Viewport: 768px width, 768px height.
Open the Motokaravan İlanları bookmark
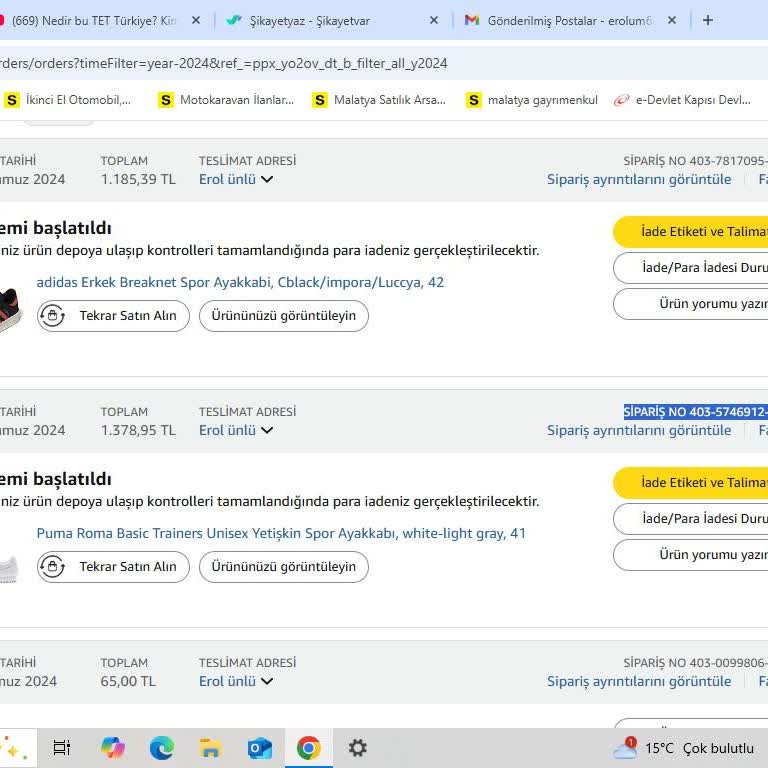[x=226, y=100]
